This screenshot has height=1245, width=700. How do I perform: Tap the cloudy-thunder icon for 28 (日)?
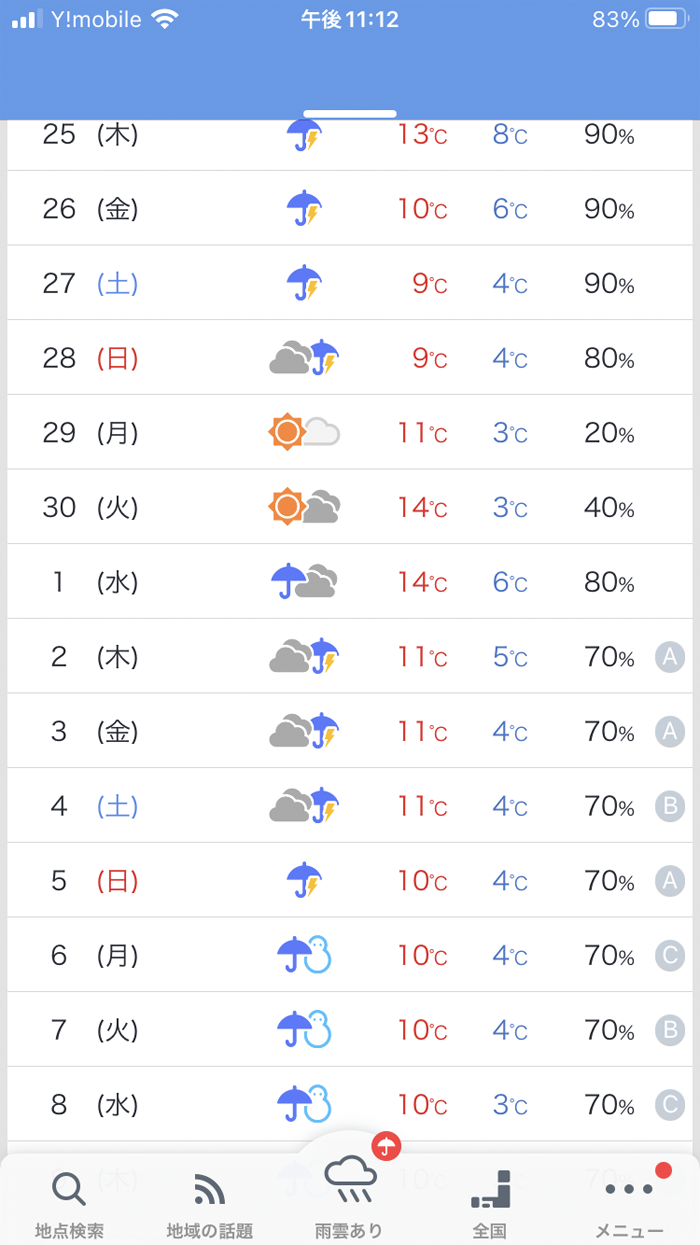click(x=304, y=358)
